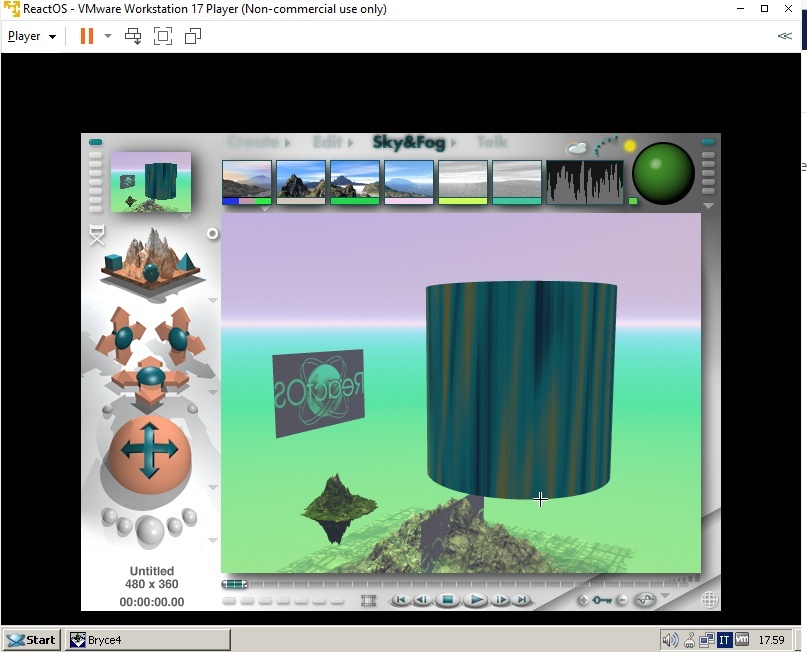Enter VMware full screen mode

[x=163, y=37]
